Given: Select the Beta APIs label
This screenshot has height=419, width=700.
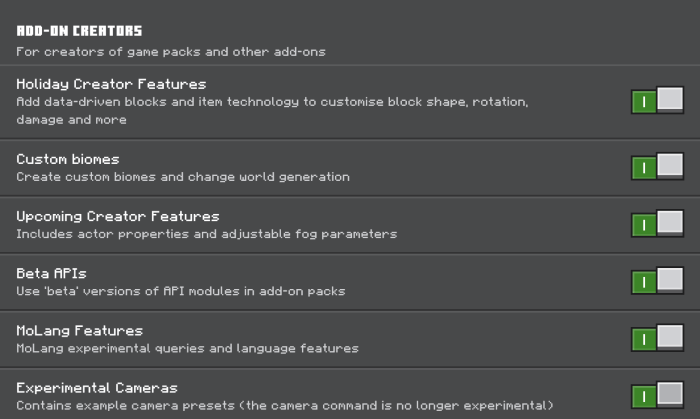Looking at the screenshot, I should point(52,273).
